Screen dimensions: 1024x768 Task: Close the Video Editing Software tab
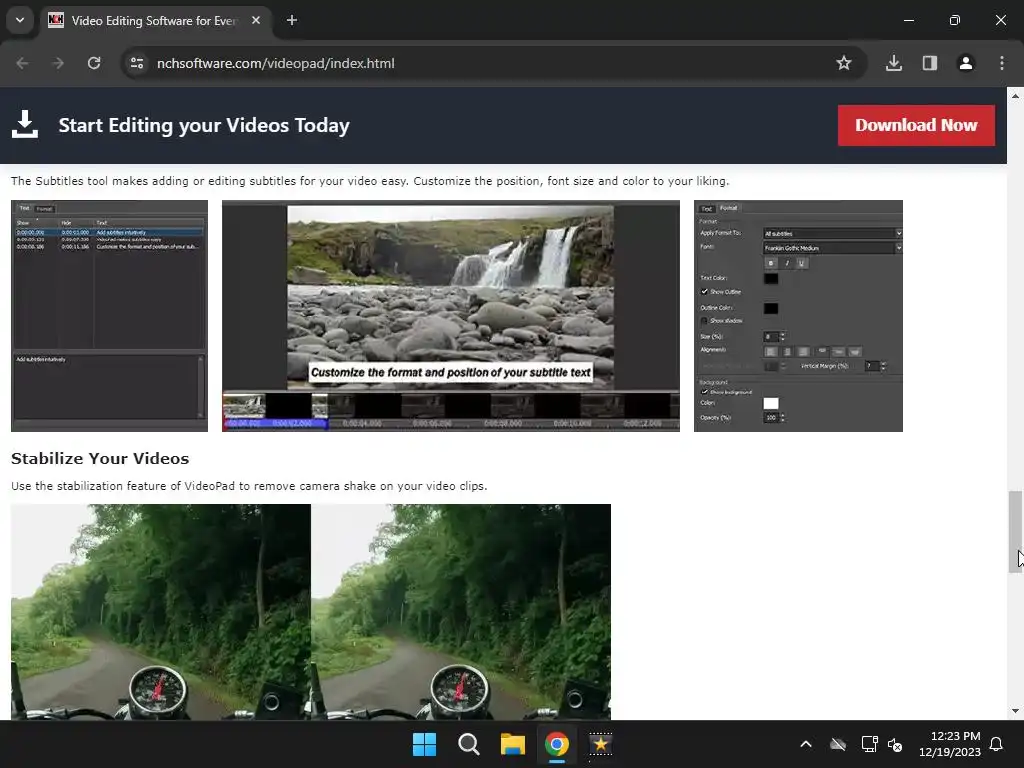256,20
